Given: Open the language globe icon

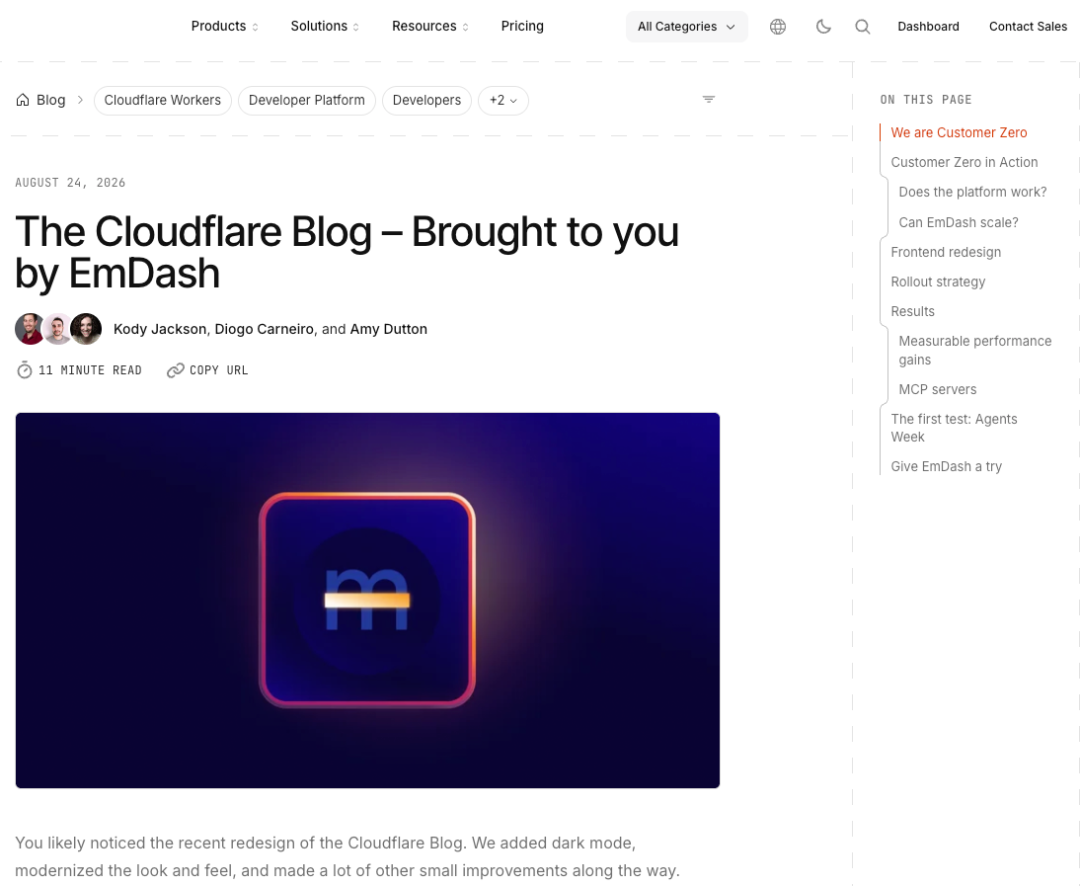Looking at the screenshot, I should point(778,26).
